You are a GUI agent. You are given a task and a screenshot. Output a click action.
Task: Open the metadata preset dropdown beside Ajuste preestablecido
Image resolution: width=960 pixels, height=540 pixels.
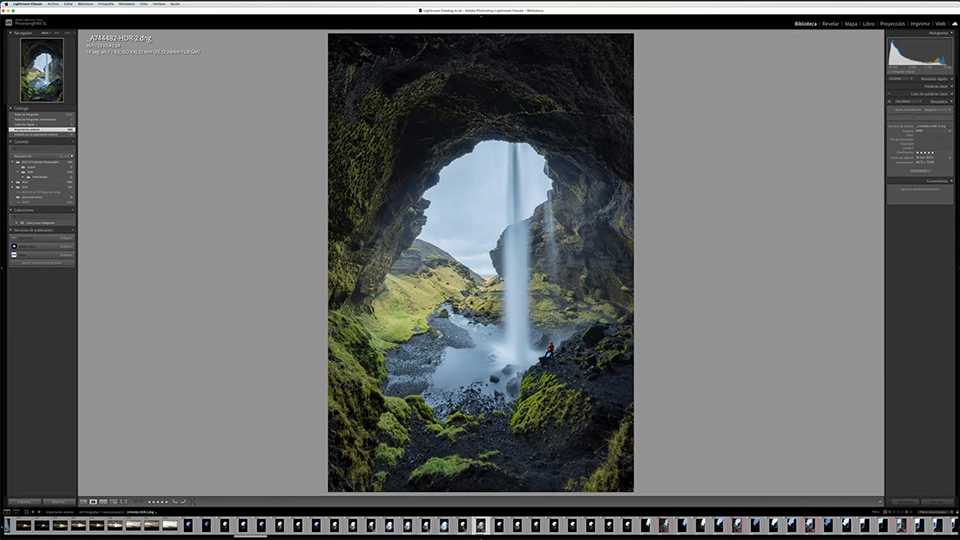(936, 110)
